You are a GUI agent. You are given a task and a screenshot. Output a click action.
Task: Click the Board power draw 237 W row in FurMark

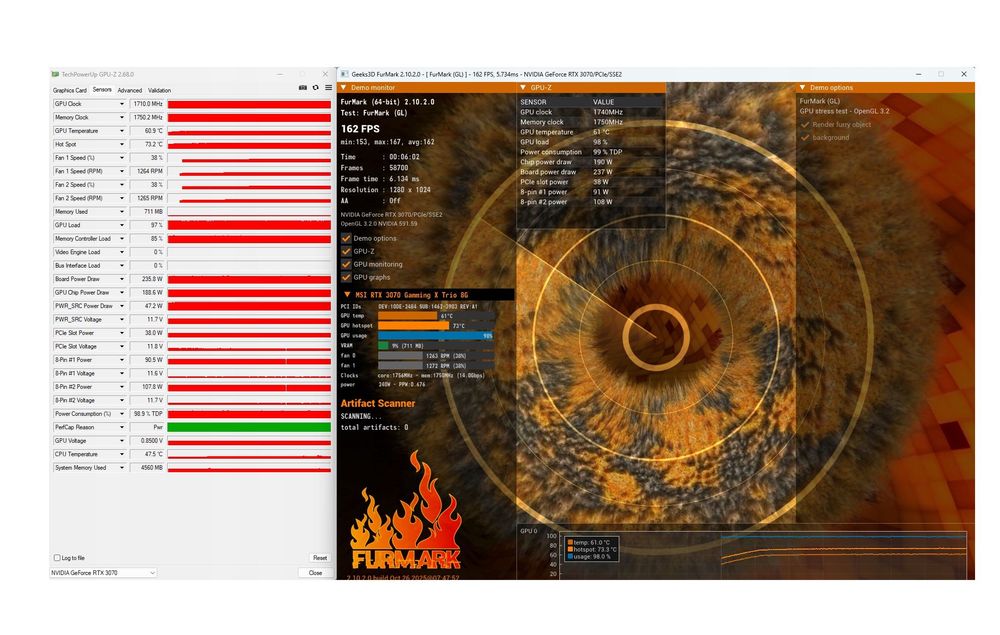coord(591,172)
